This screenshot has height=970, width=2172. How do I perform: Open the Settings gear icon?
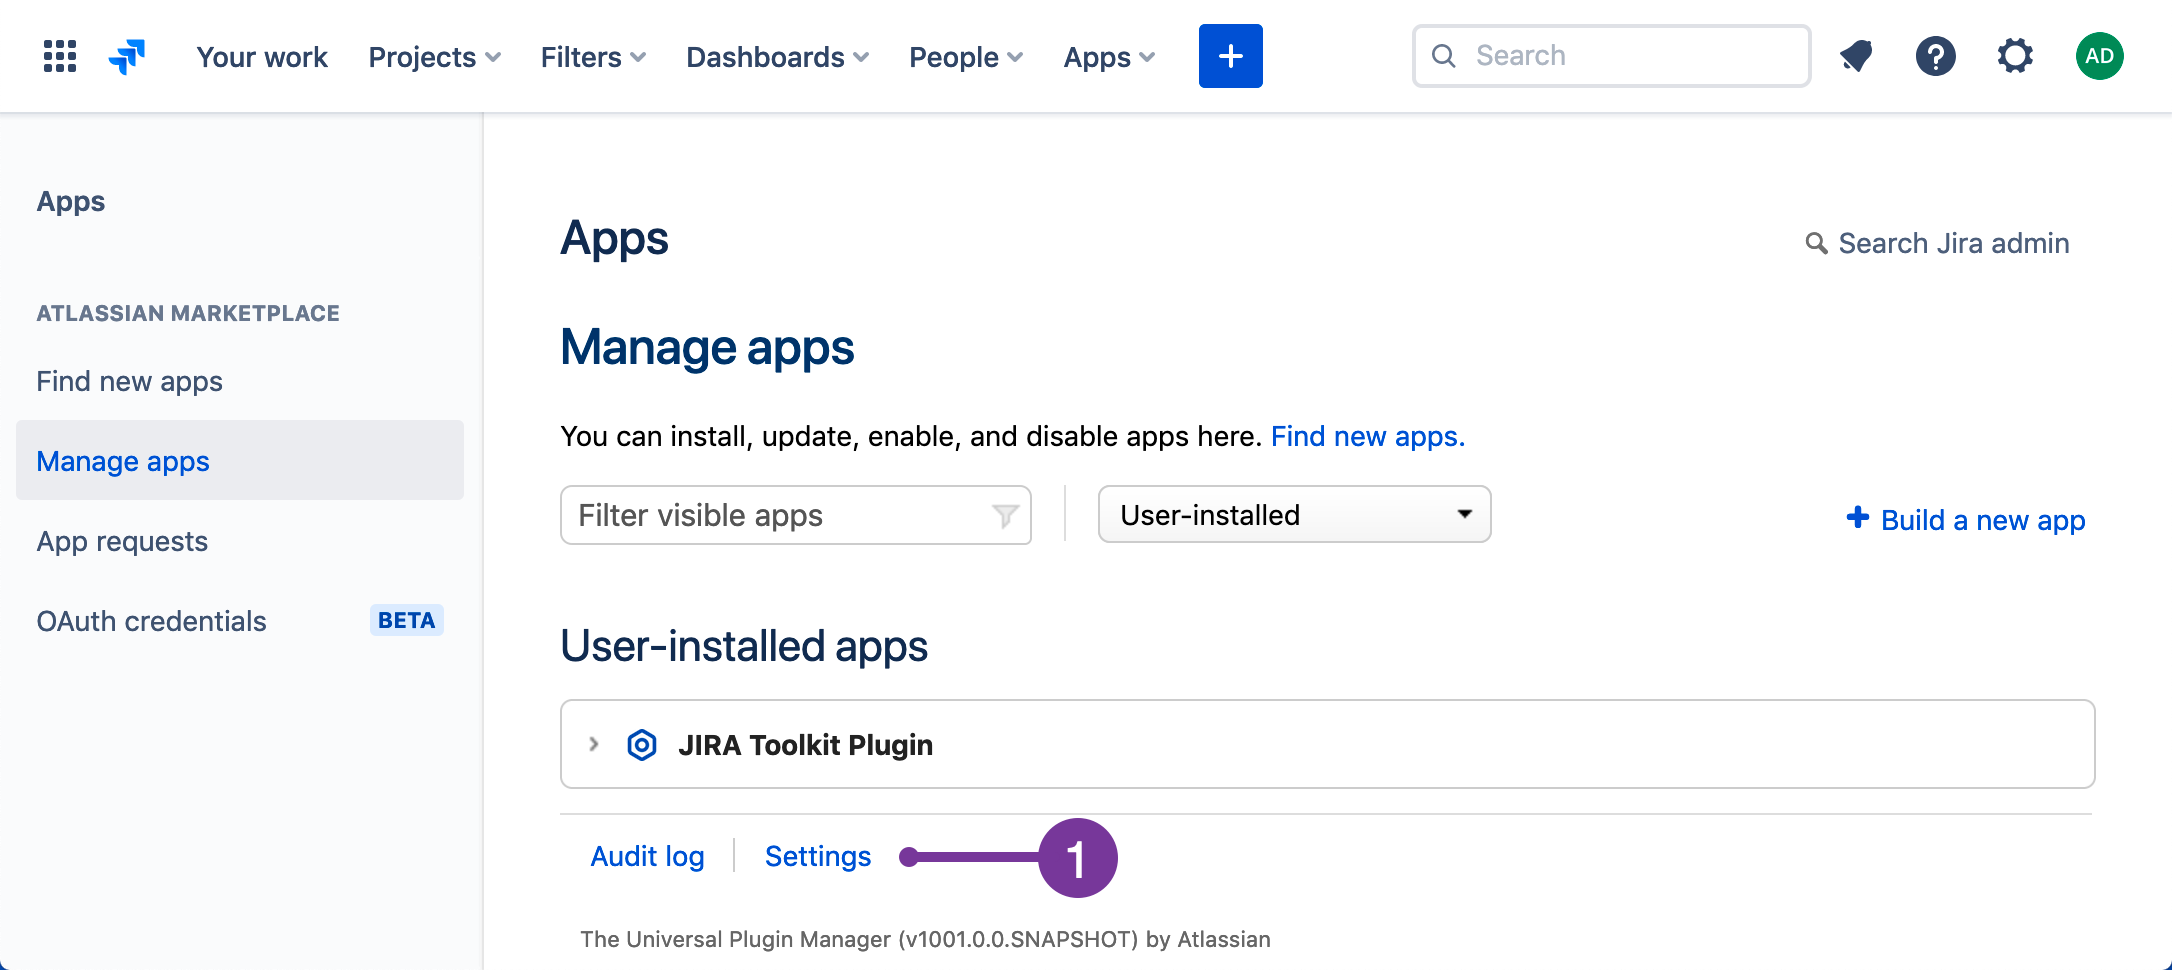(x=2015, y=56)
